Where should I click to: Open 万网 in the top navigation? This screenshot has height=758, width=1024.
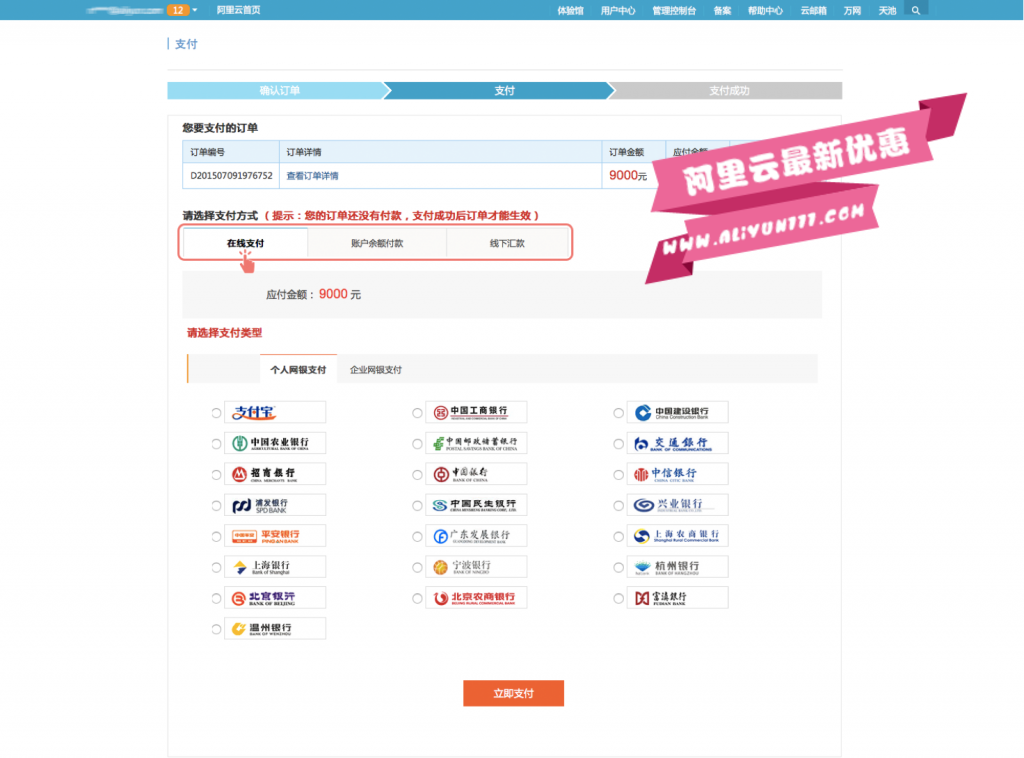pos(852,10)
